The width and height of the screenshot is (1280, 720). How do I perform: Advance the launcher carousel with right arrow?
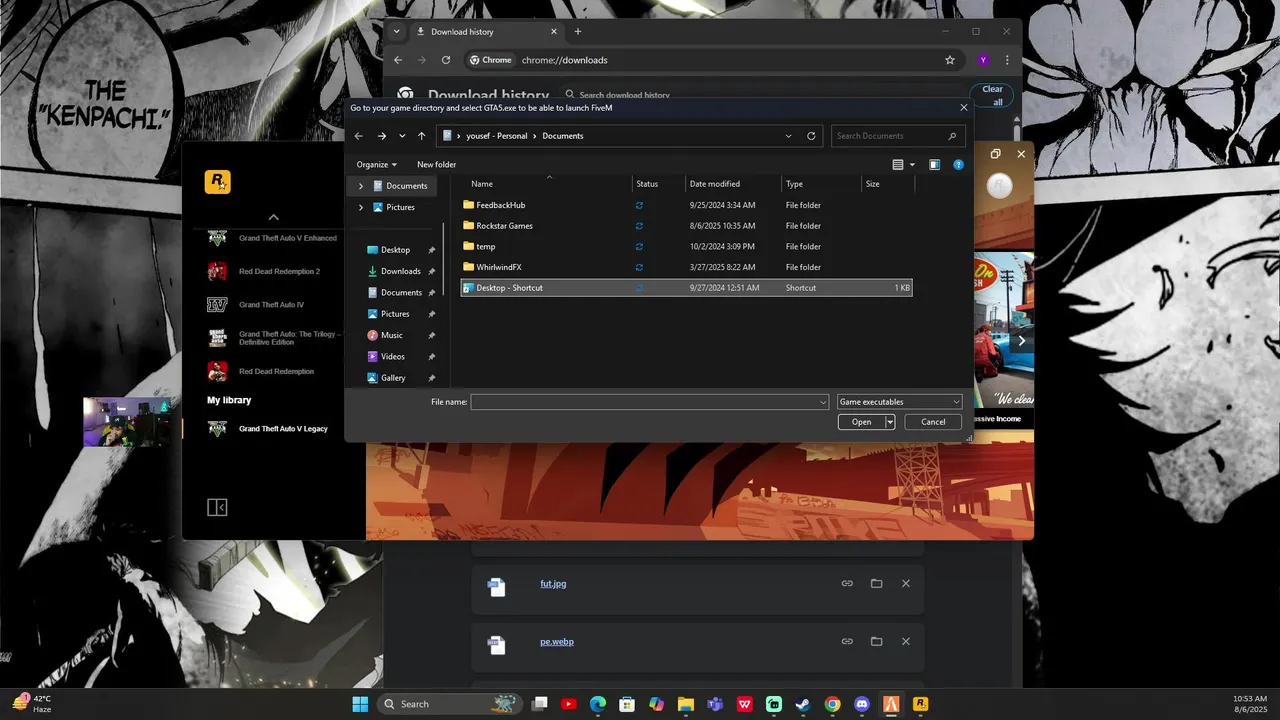1022,341
